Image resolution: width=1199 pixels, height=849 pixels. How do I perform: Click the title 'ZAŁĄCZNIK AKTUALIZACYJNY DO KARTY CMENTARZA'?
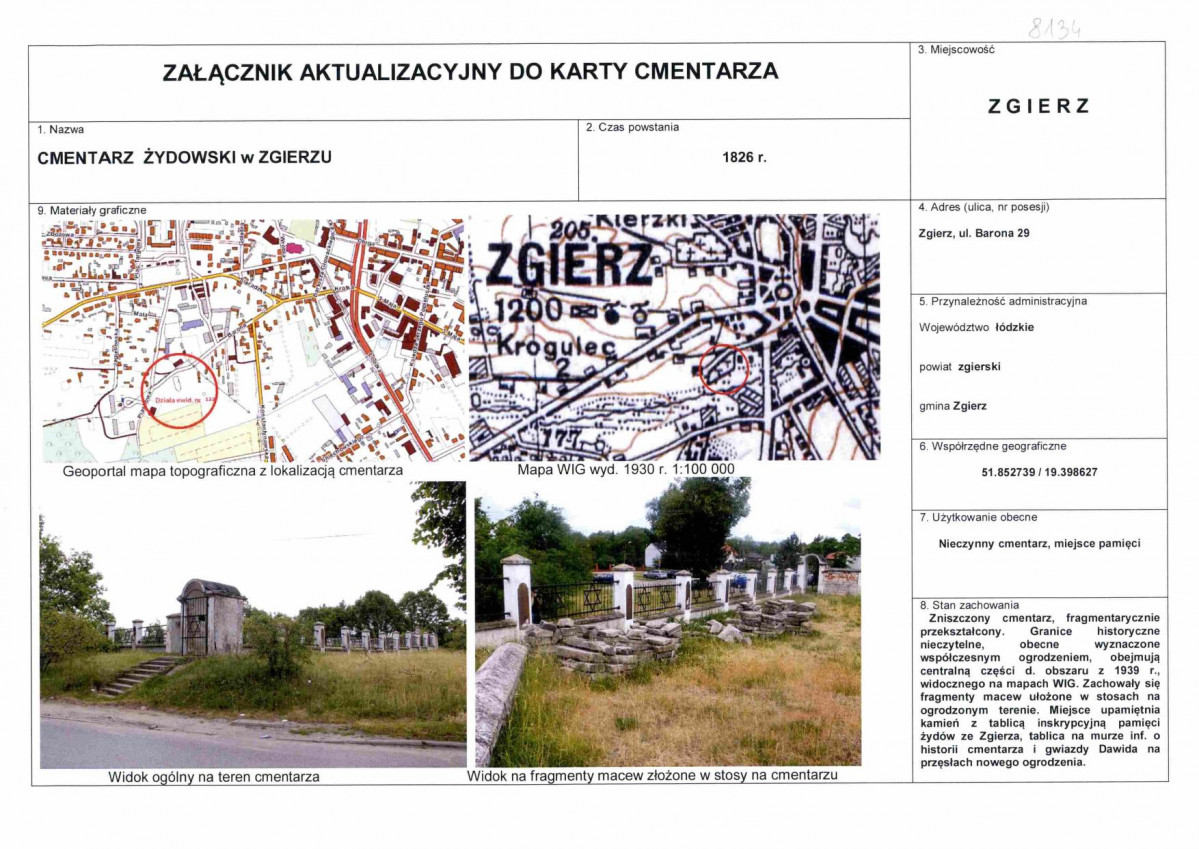[470, 72]
